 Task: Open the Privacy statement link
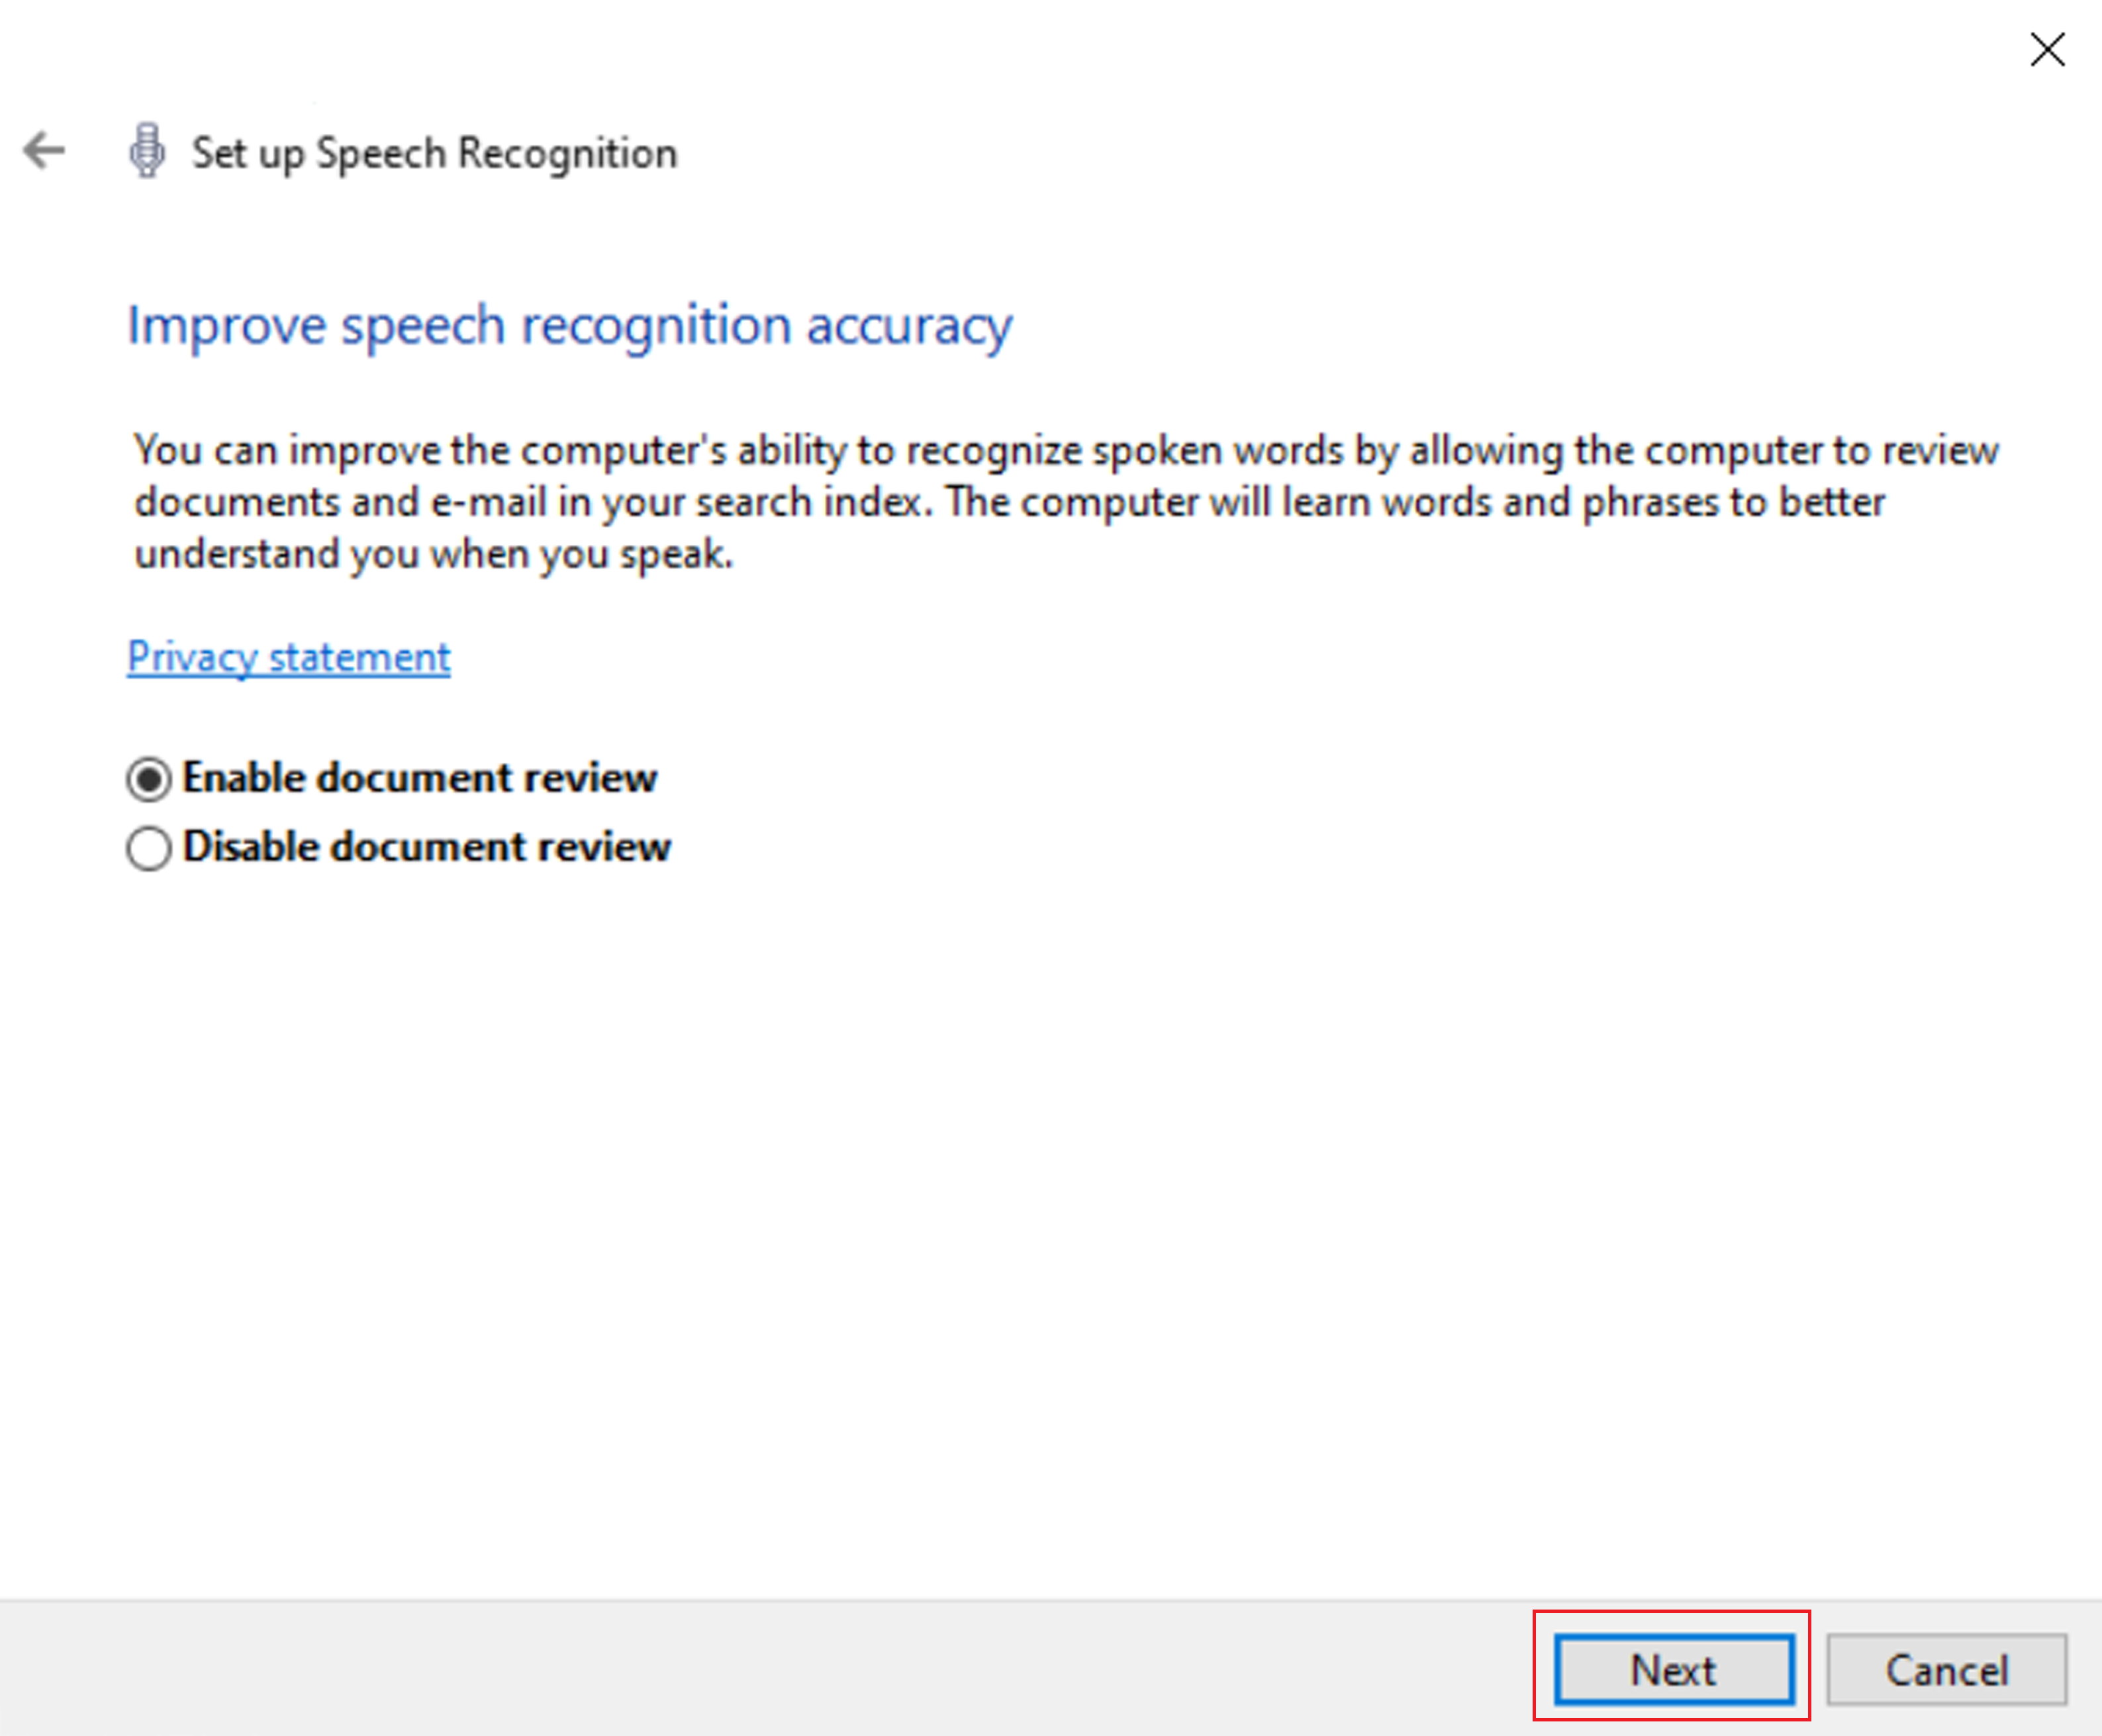click(288, 657)
